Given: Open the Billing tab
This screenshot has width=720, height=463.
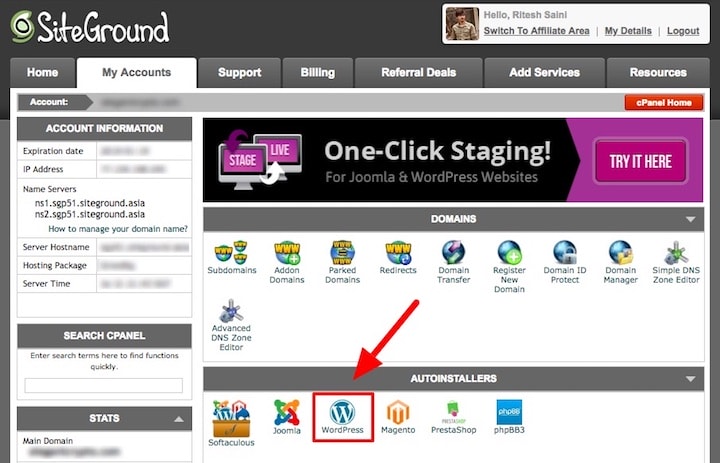Looking at the screenshot, I should (x=318, y=73).
